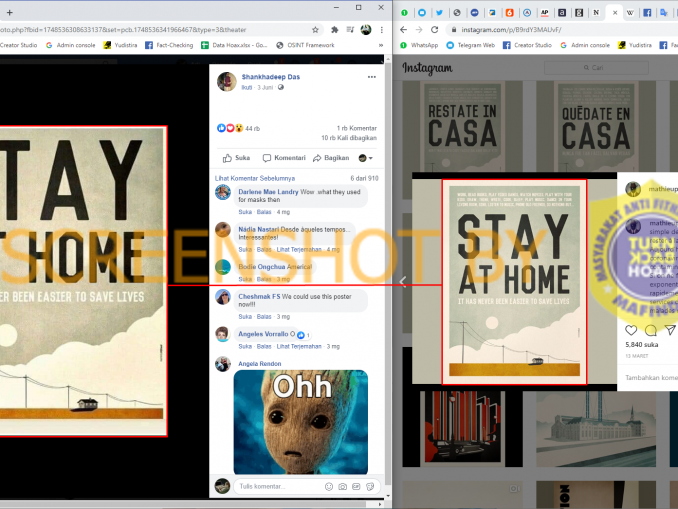This screenshot has width=678, height=509.
Task: Open Cheshmak FS profile
Action: [x=259, y=297]
